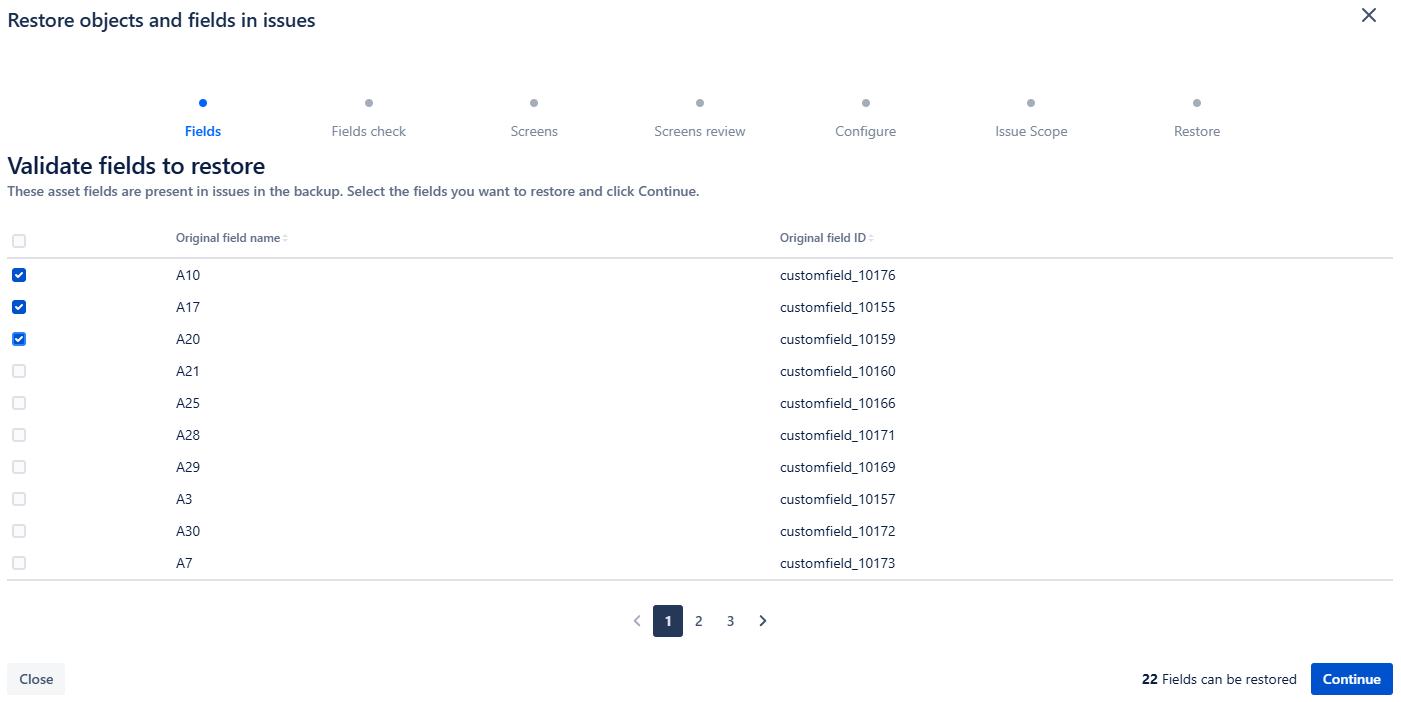
Task: Click customfield_10155 ID
Action: click(838, 307)
